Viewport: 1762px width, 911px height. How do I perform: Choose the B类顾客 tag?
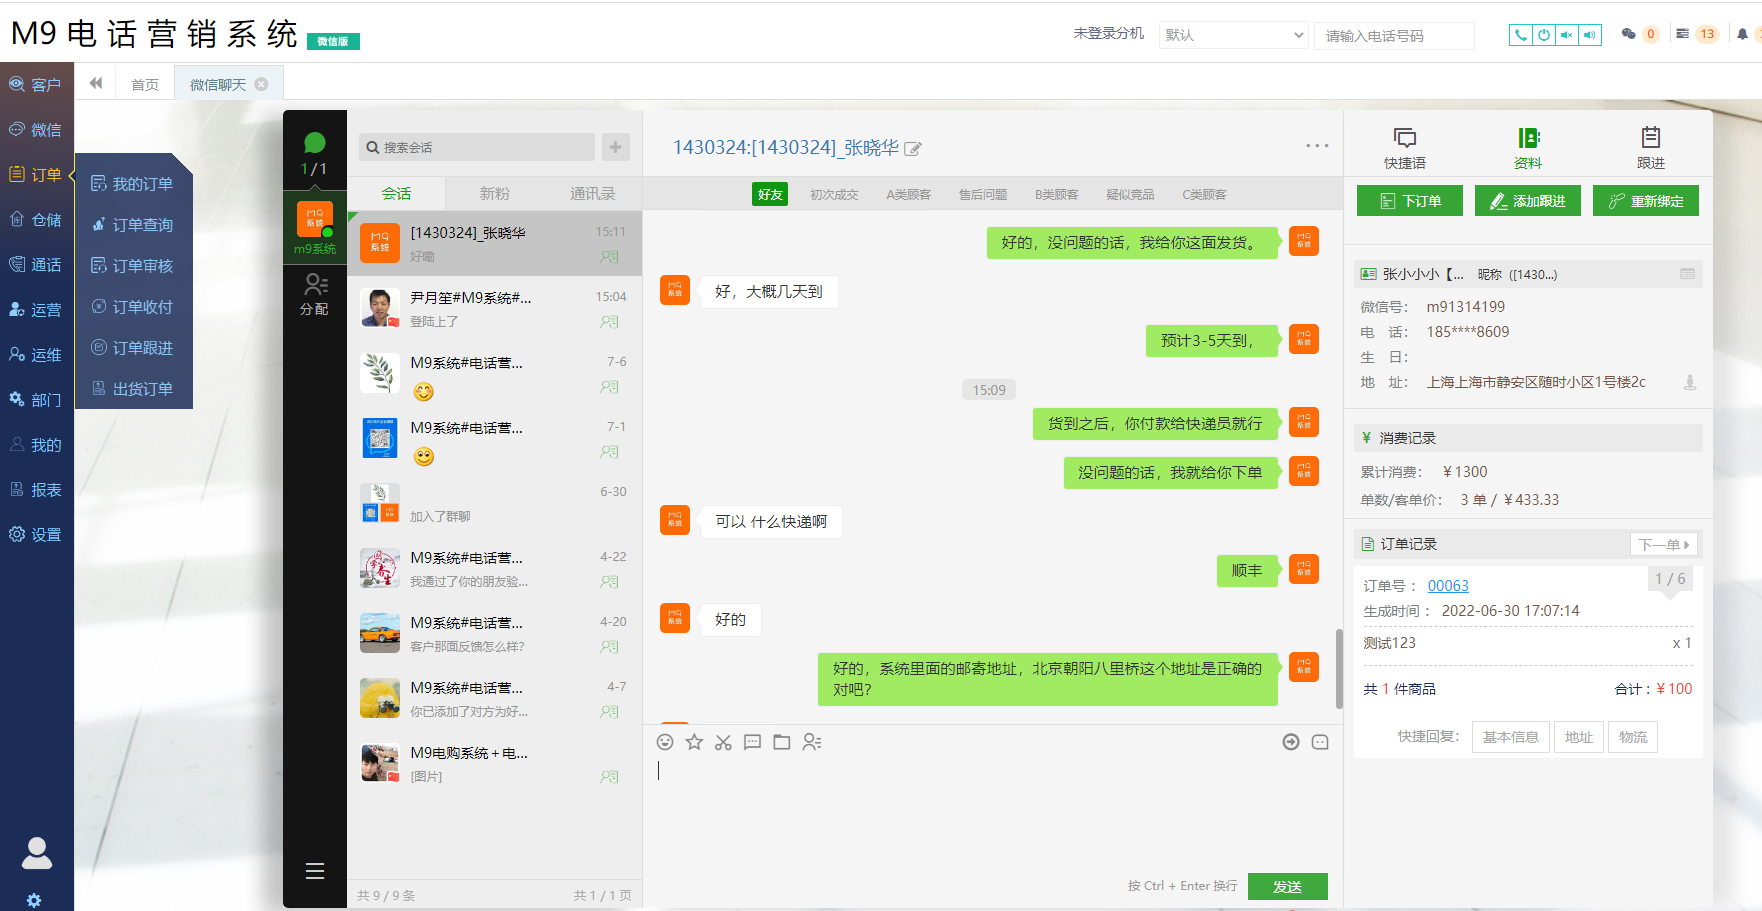(x=1057, y=194)
